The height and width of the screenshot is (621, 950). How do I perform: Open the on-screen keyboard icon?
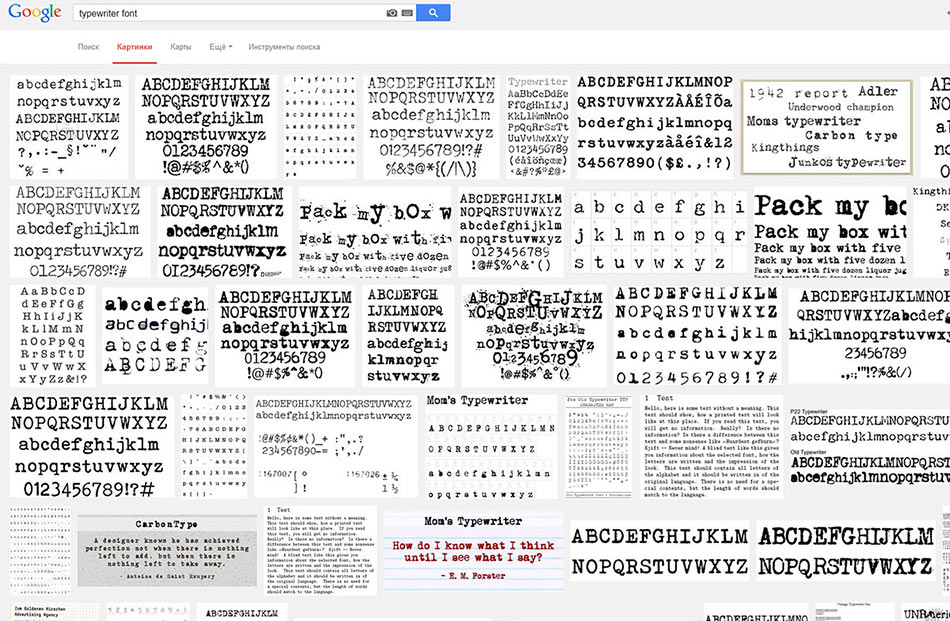click(406, 13)
